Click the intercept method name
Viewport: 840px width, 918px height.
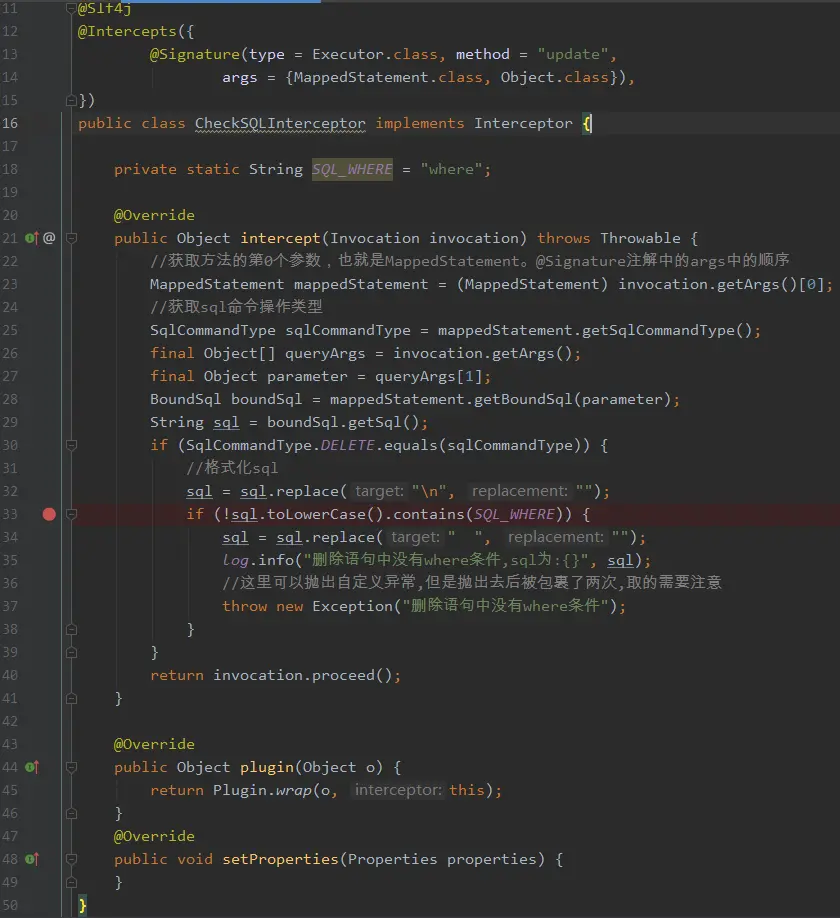pos(280,238)
